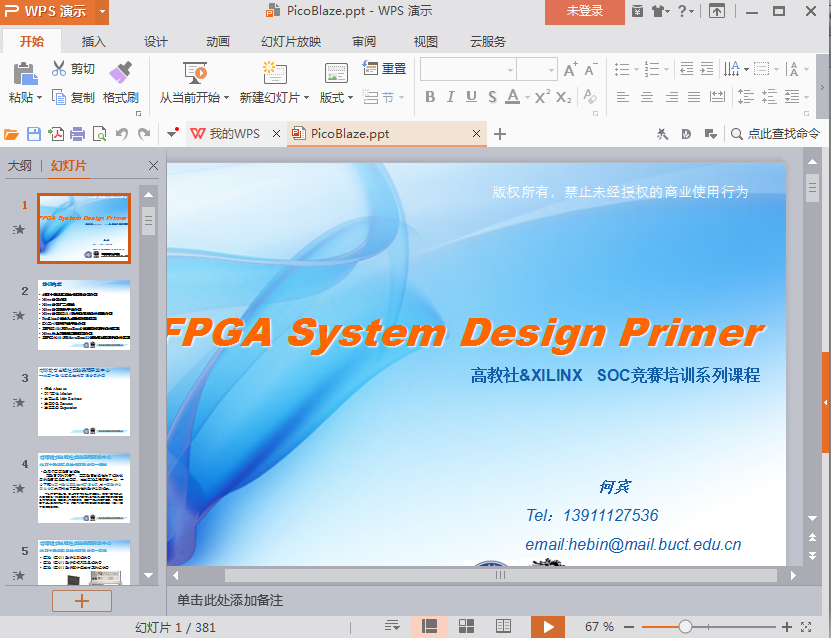831x638 pixels.
Task: Decrease font size with A- icon
Action: 590,69
